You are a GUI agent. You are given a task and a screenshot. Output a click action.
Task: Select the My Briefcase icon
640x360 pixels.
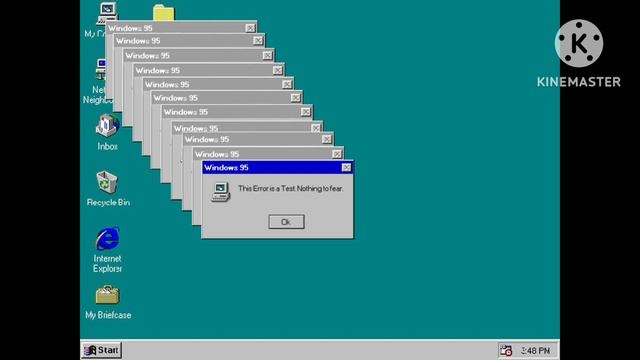(107, 295)
